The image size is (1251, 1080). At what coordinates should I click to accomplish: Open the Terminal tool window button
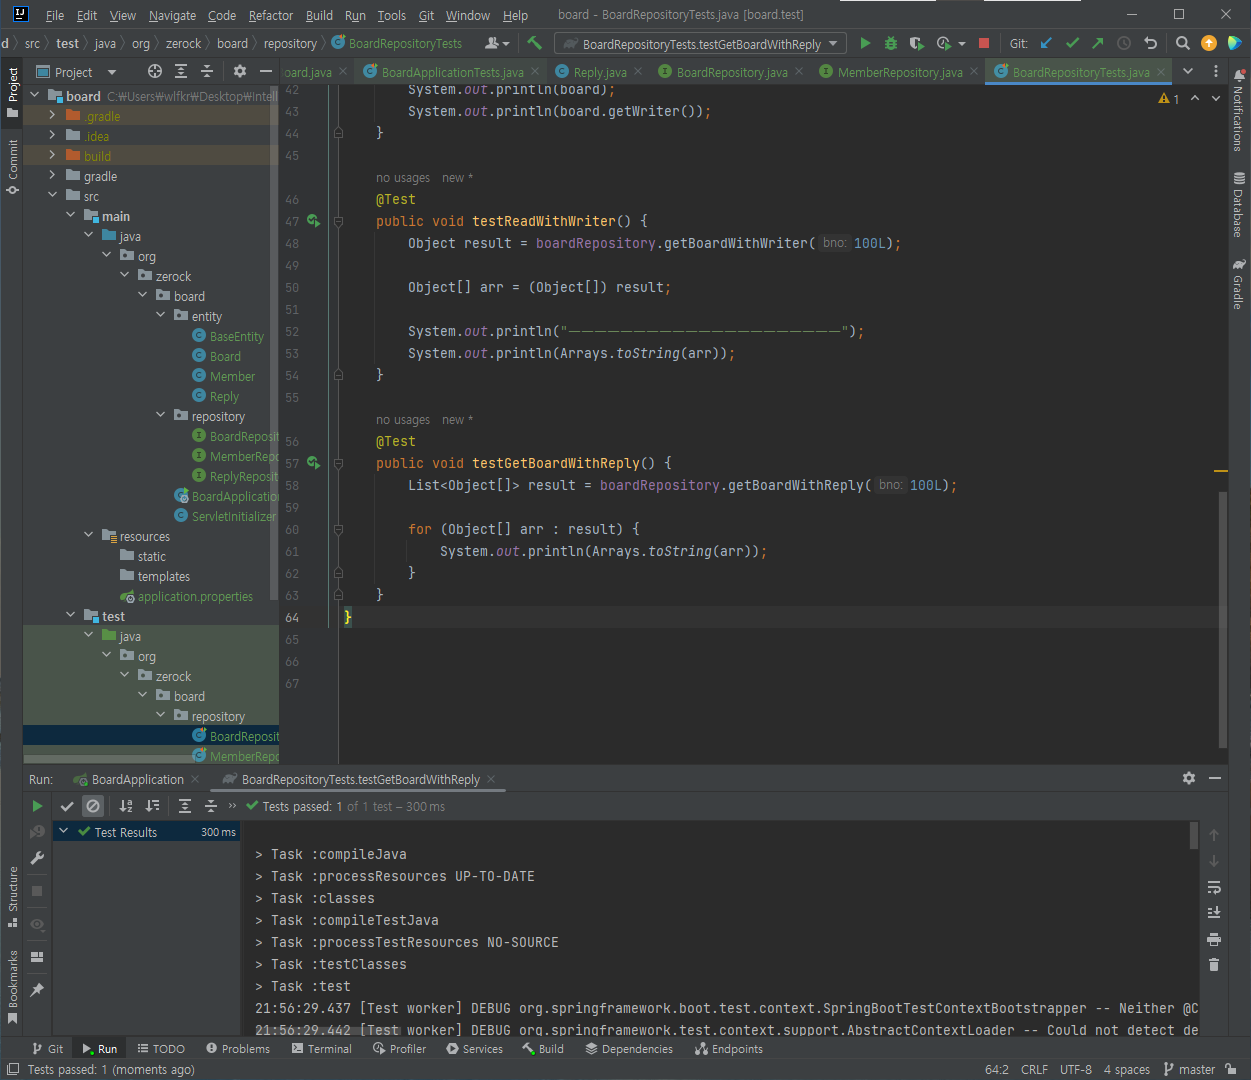click(321, 1049)
